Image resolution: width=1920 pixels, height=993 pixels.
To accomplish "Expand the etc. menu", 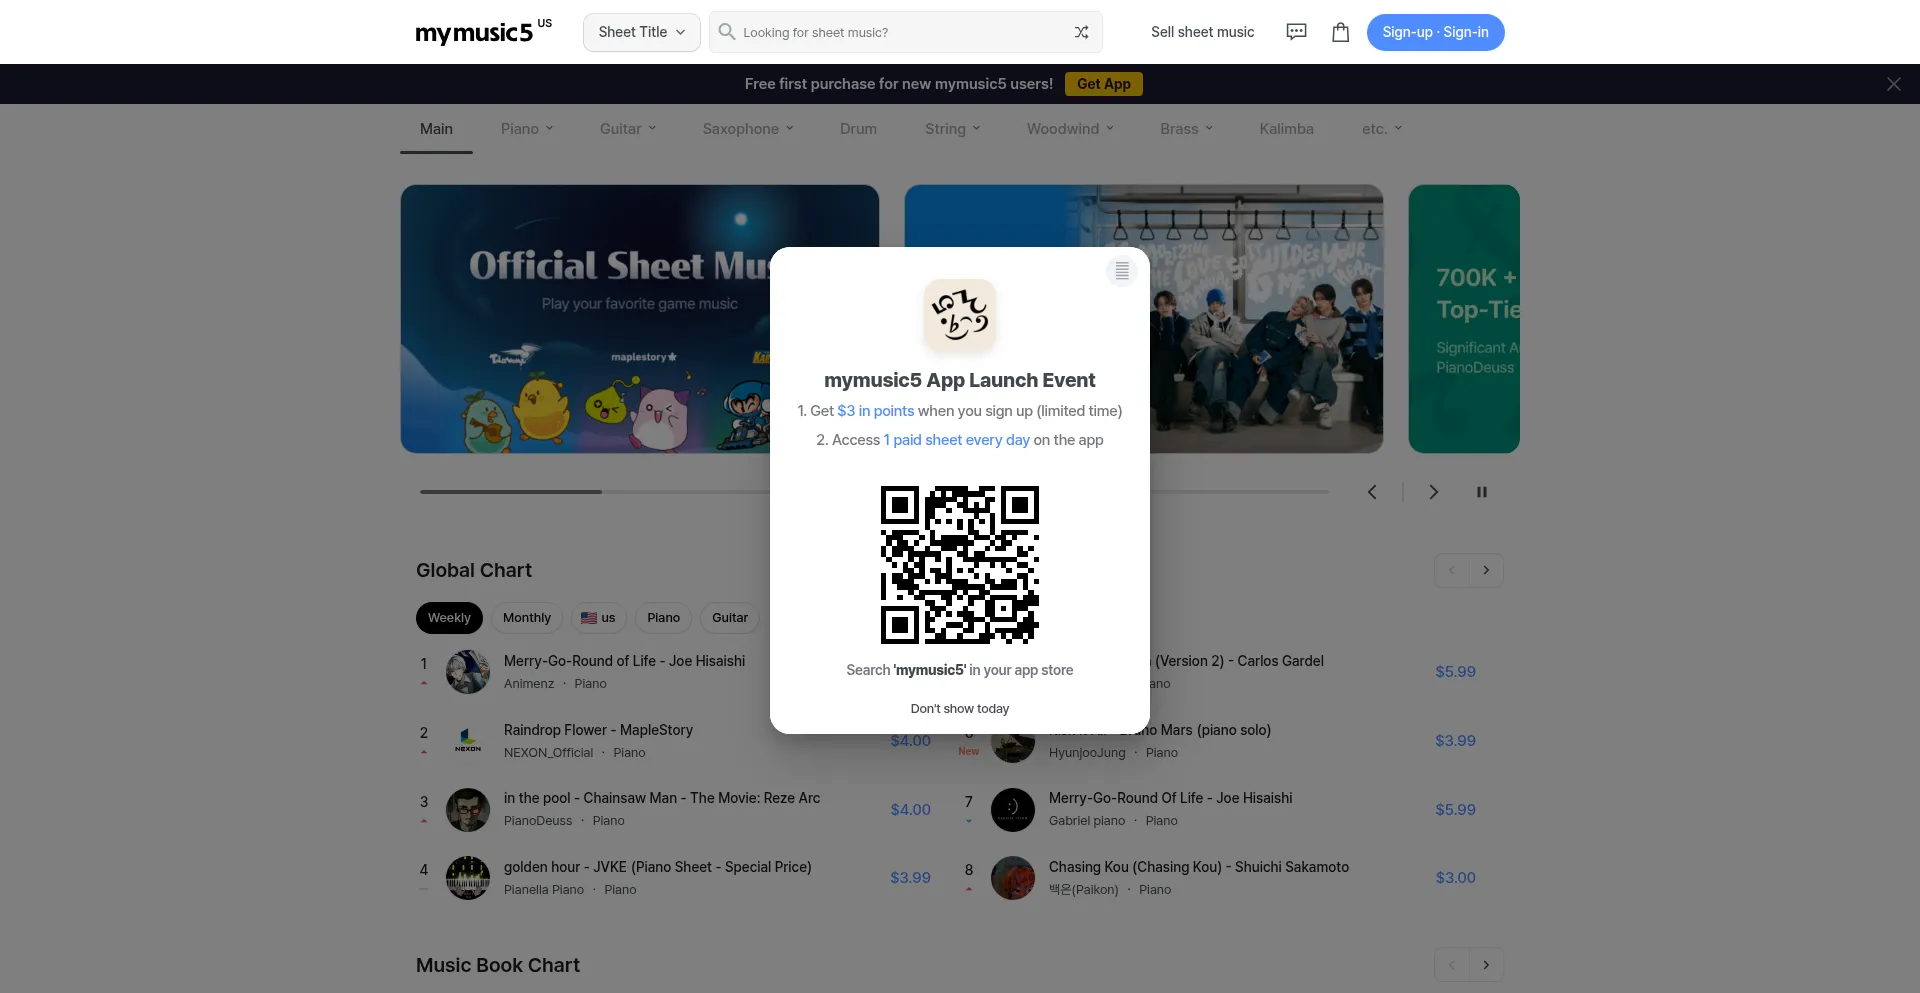I will pyautogui.click(x=1382, y=129).
